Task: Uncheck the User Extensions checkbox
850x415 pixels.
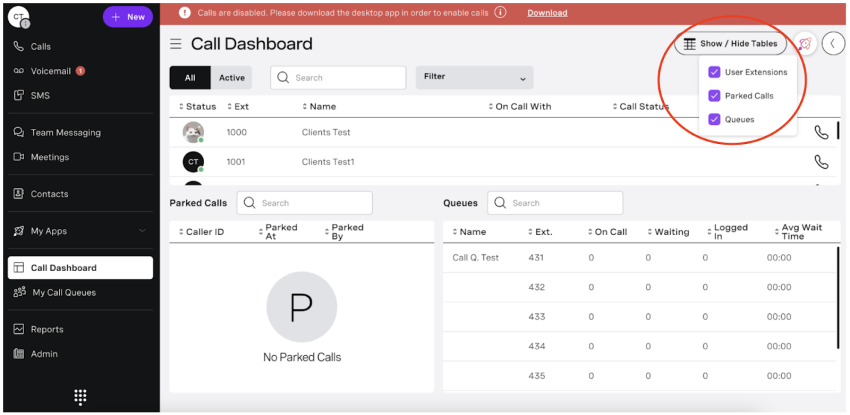Action: tap(714, 72)
